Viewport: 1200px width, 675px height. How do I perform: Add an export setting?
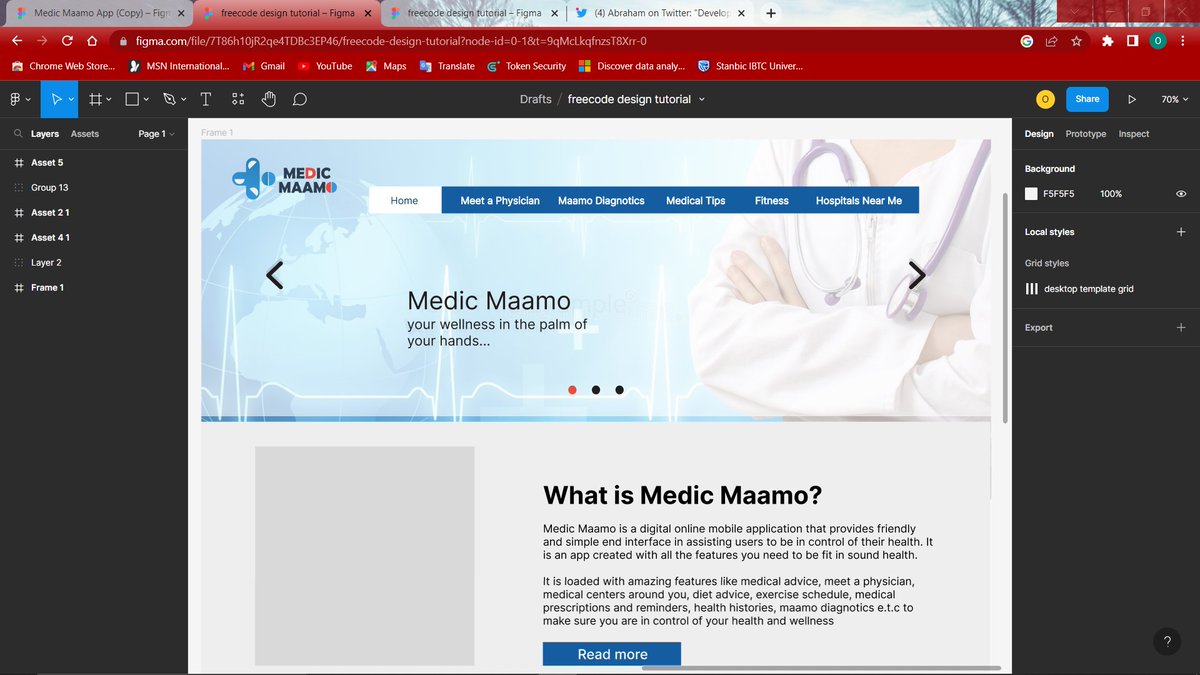pos(1180,327)
